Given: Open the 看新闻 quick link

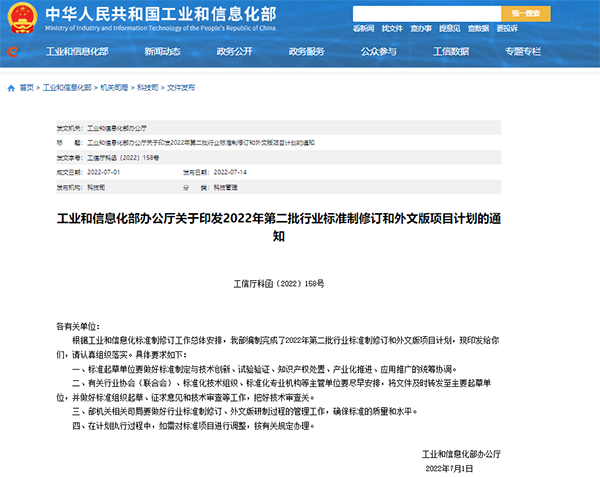Looking at the screenshot, I should point(363,29).
